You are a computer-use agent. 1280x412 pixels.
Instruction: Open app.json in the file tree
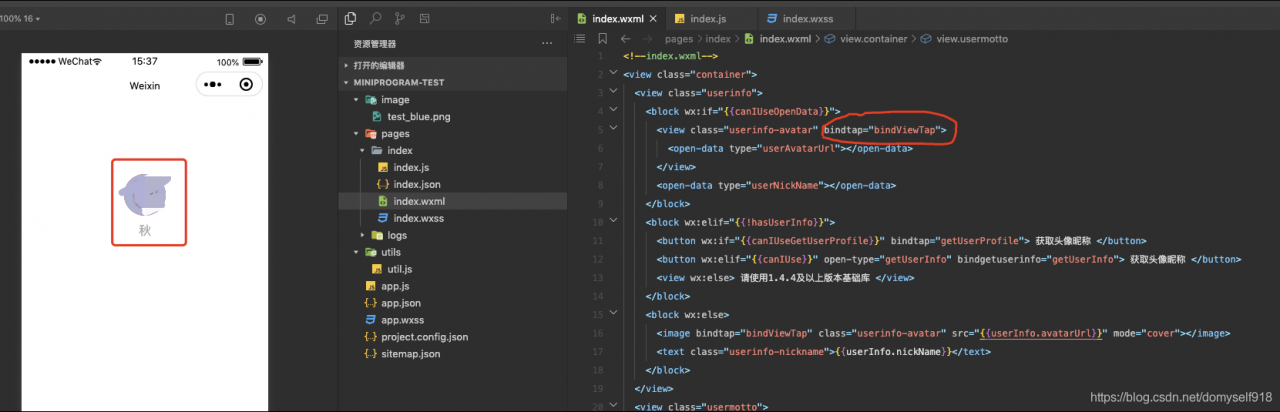point(400,303)
